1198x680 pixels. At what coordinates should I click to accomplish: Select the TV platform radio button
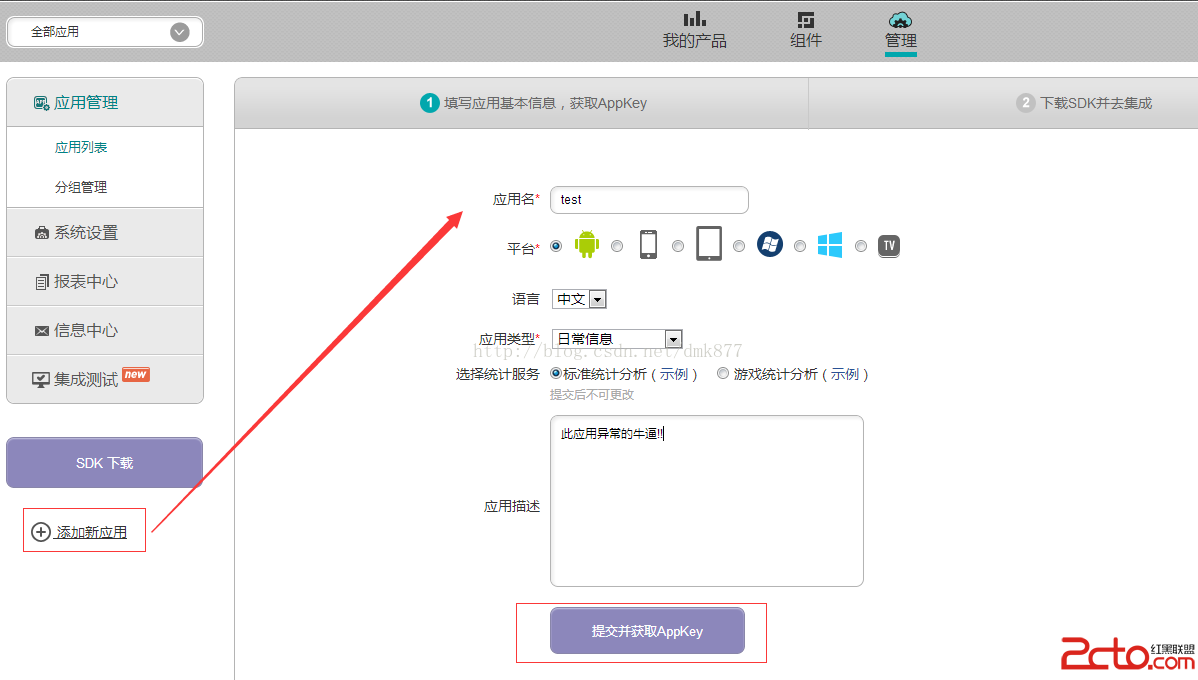[x=861, y=246]
